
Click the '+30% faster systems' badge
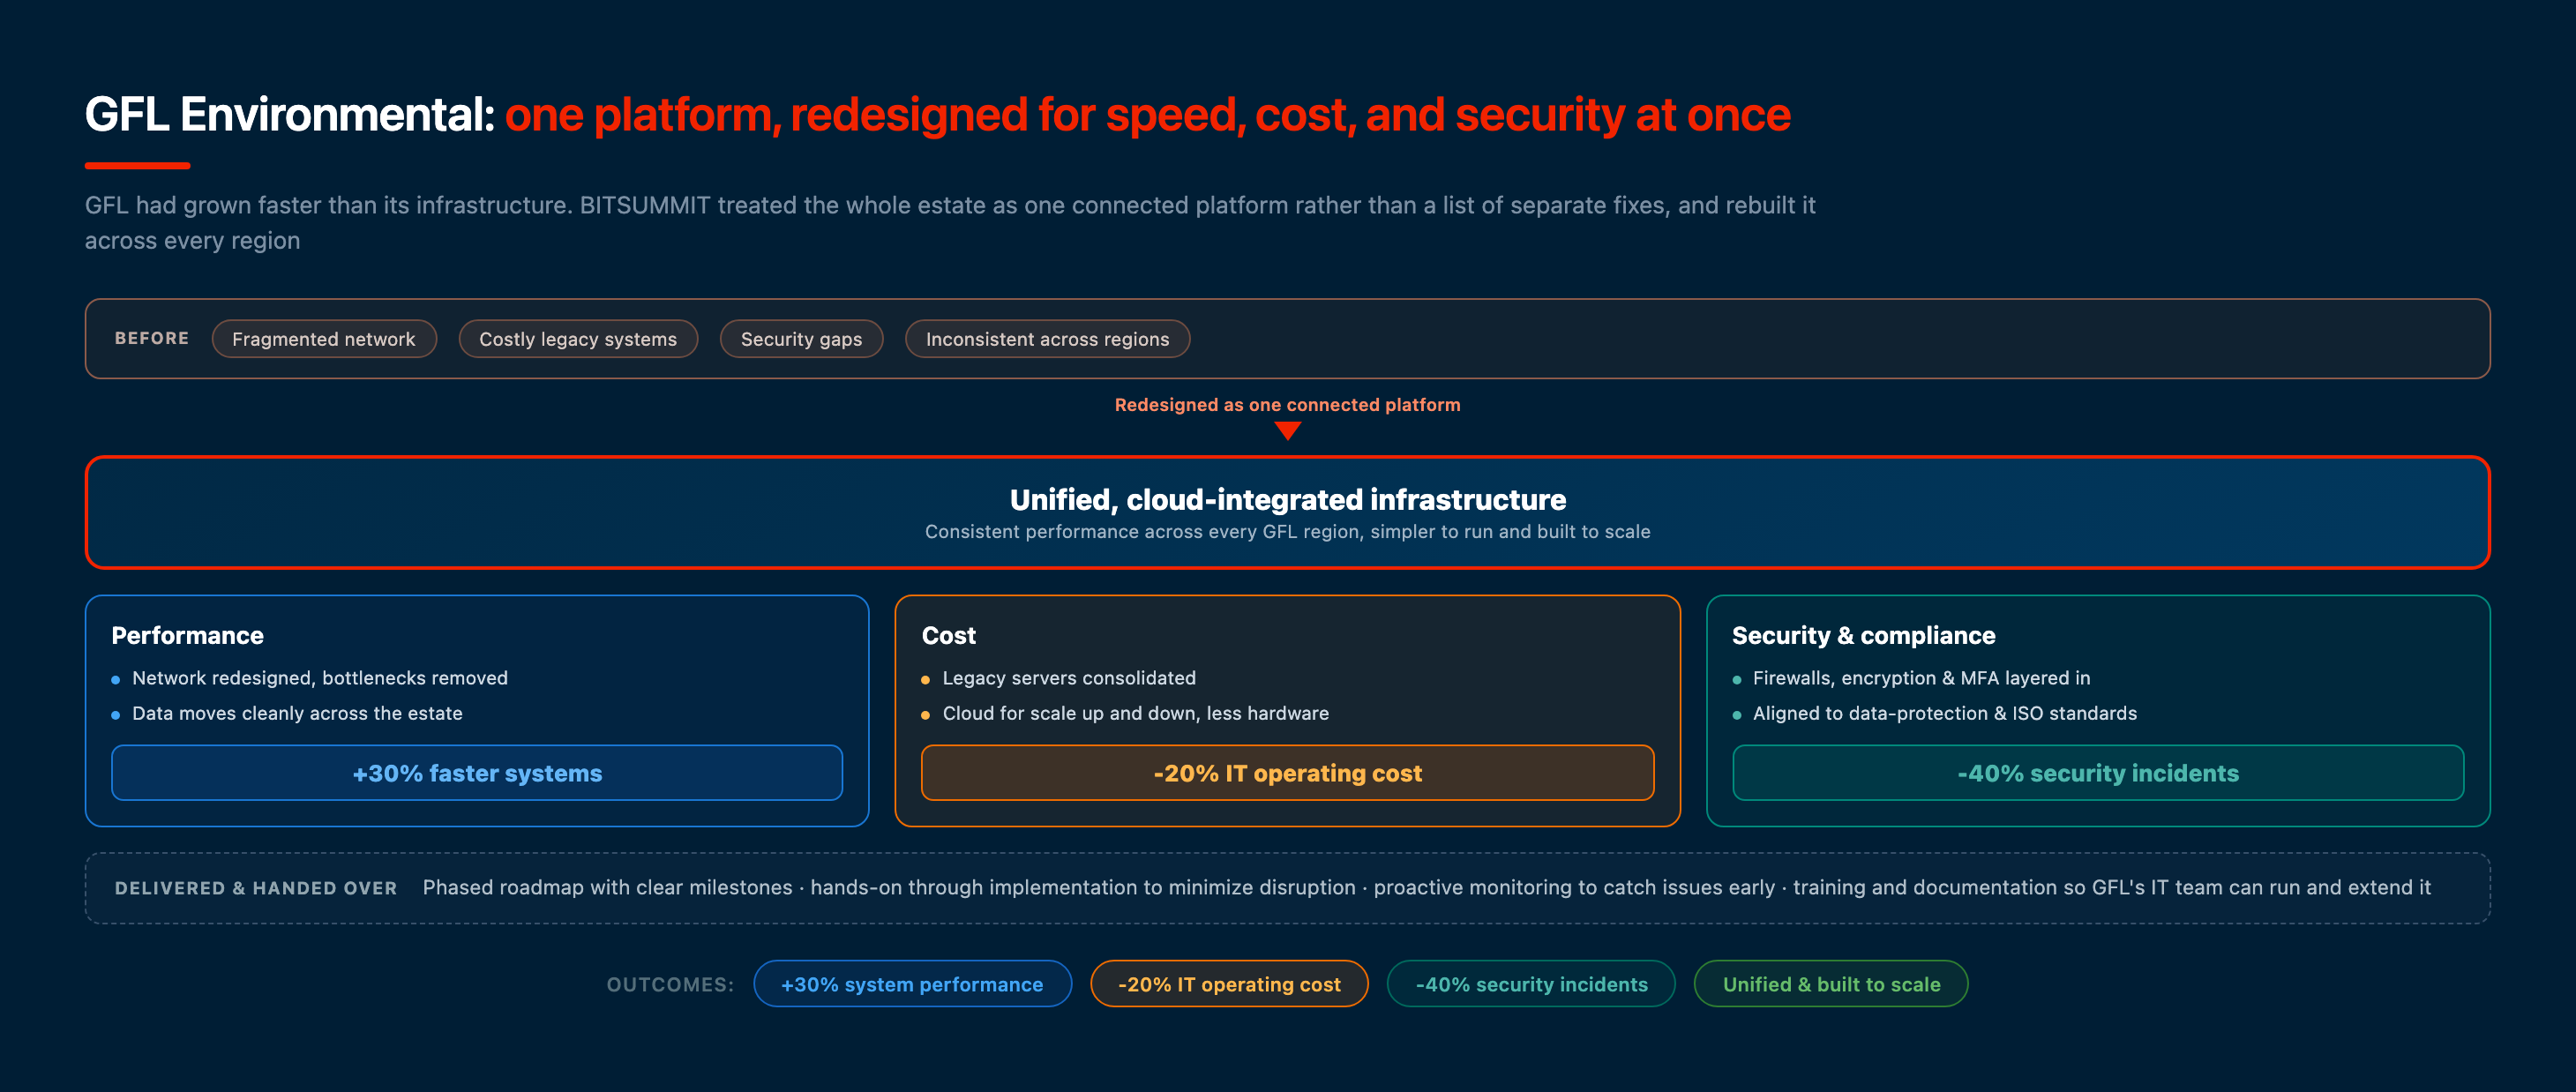(477, 773)
